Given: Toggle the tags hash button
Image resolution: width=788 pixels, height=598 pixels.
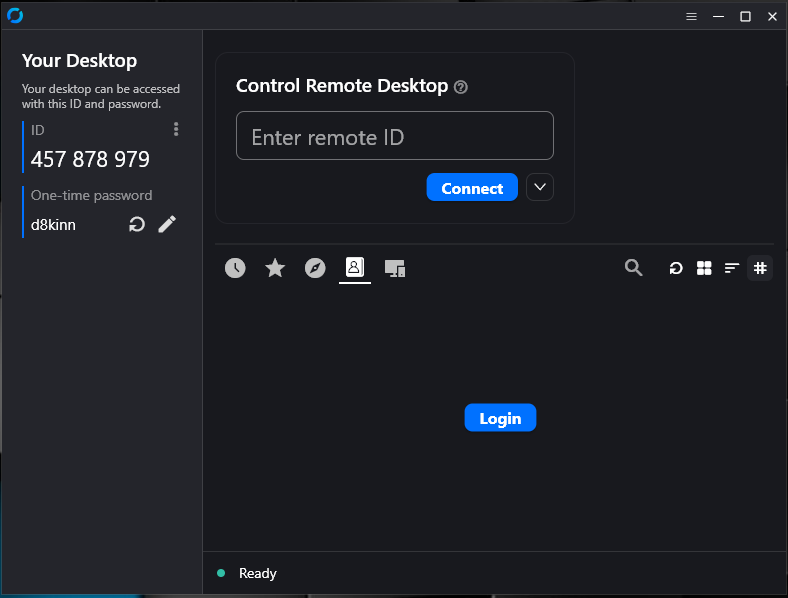Looking at the screenshot, I should (760, 268).
